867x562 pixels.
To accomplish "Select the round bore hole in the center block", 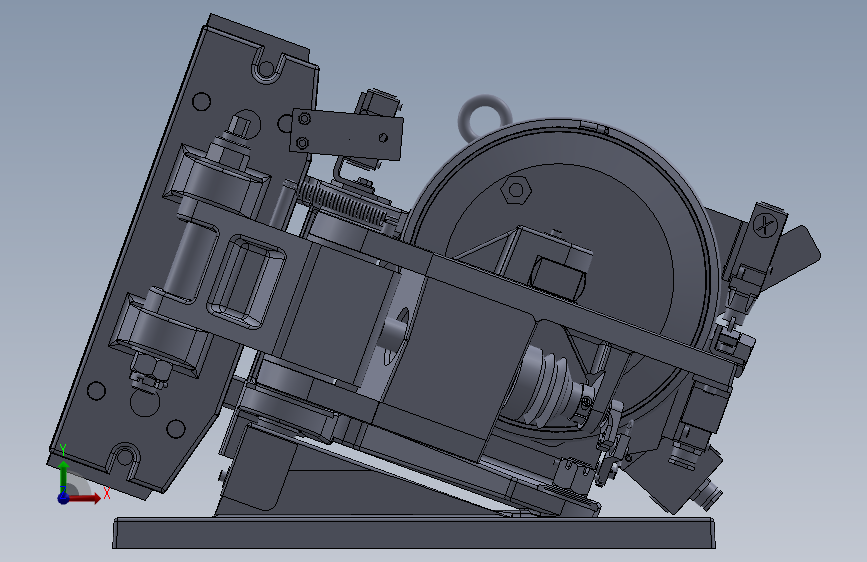I will pos(396,336).
